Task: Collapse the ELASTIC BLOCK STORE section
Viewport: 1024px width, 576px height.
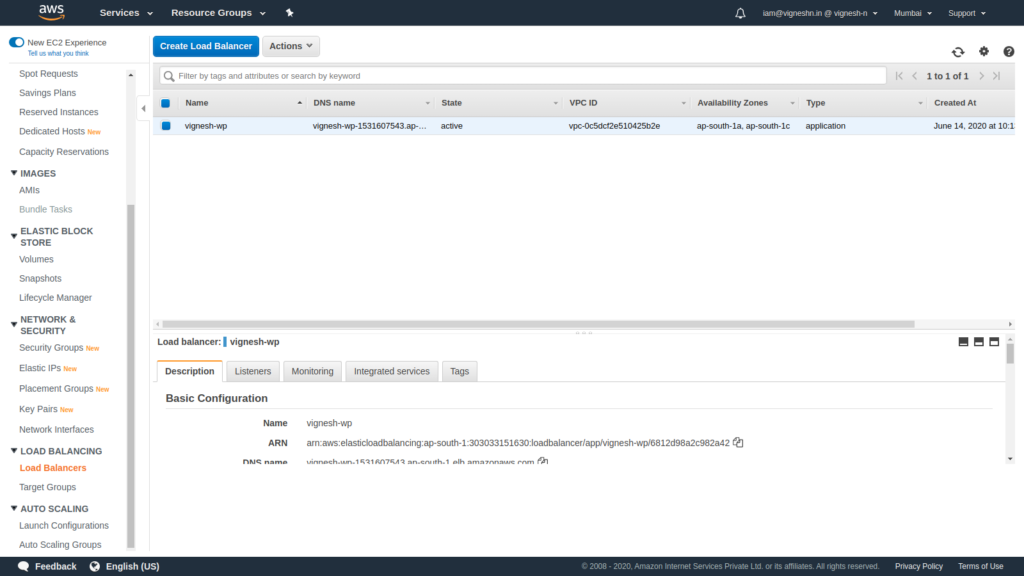Action: pos(14,236)
